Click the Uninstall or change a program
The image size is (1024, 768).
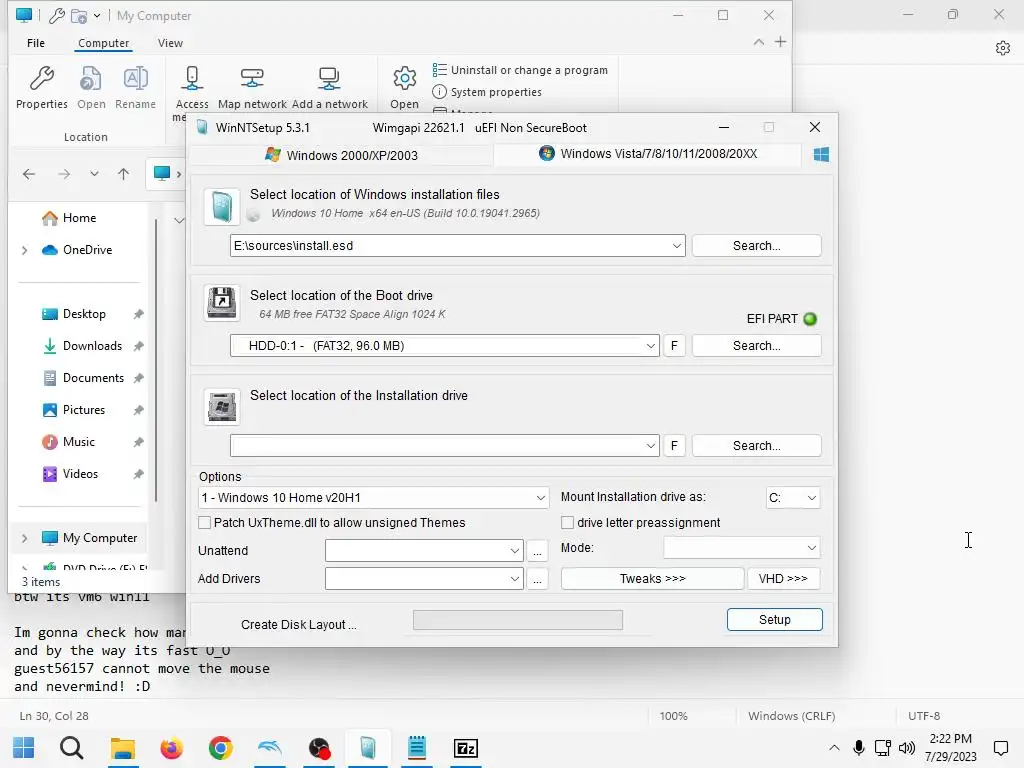point(520,70)
